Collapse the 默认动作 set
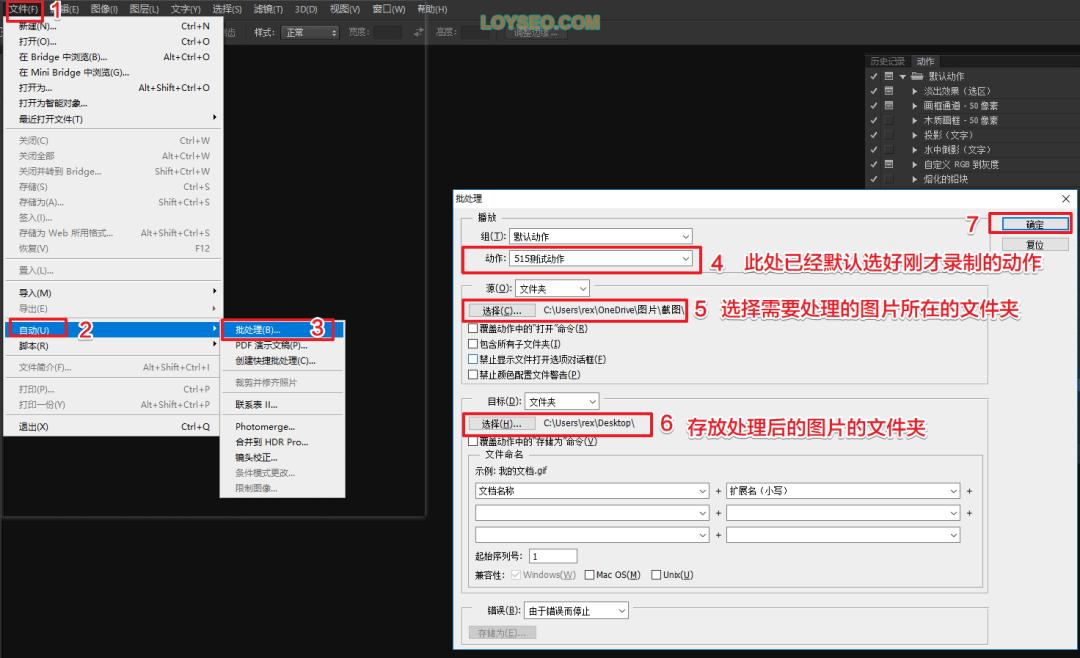This screenshot has width=1080, height=658. pos(903,77)
